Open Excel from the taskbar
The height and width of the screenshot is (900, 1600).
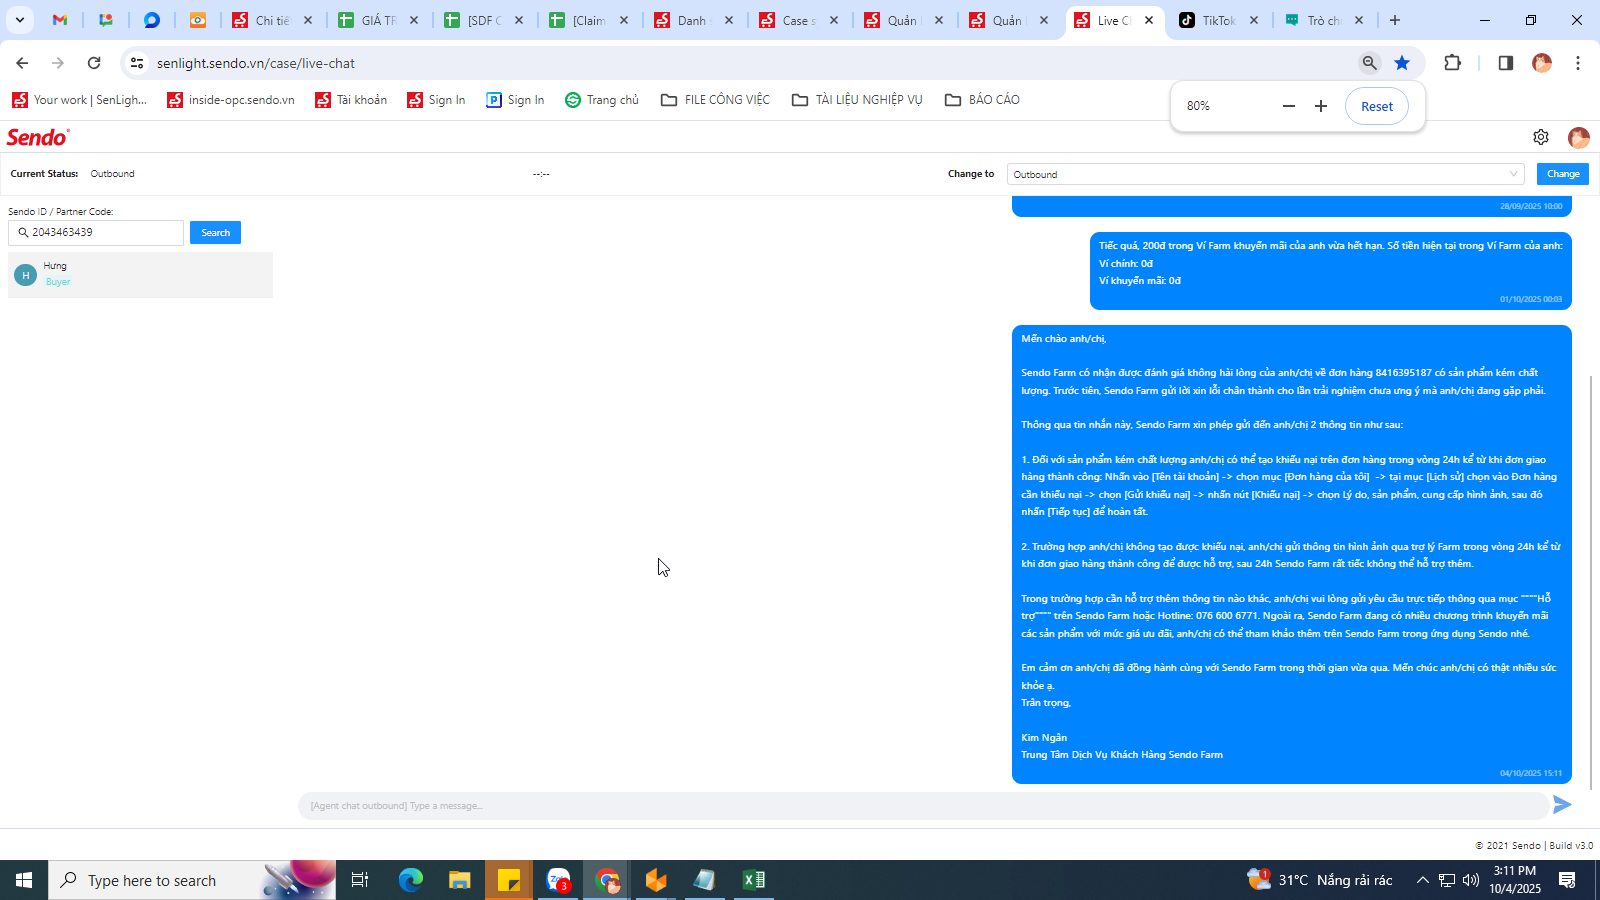click(754, 880)
